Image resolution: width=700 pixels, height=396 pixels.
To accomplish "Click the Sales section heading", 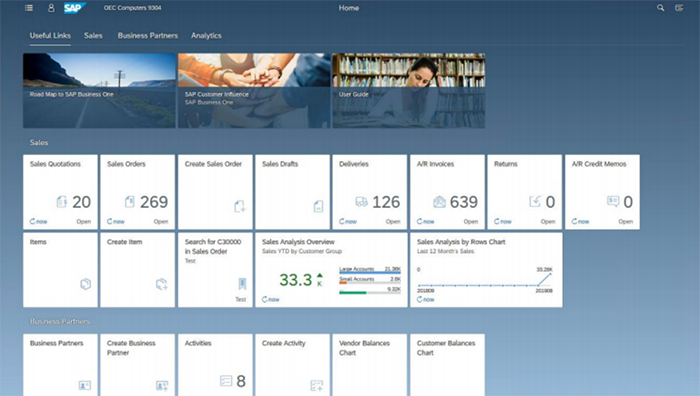I will 39,142.
